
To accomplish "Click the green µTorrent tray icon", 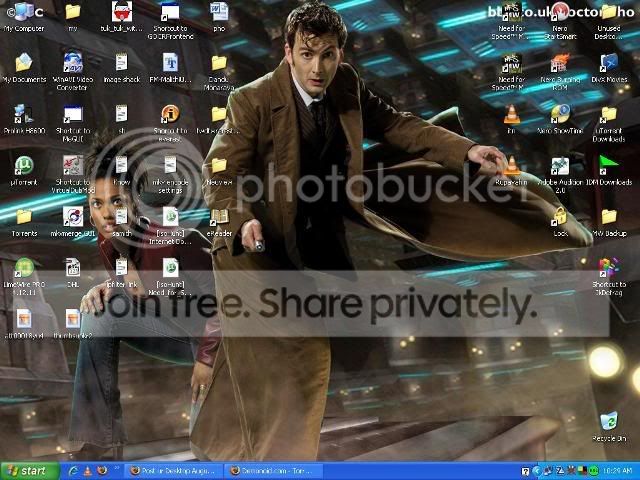I will coord(593,471).
